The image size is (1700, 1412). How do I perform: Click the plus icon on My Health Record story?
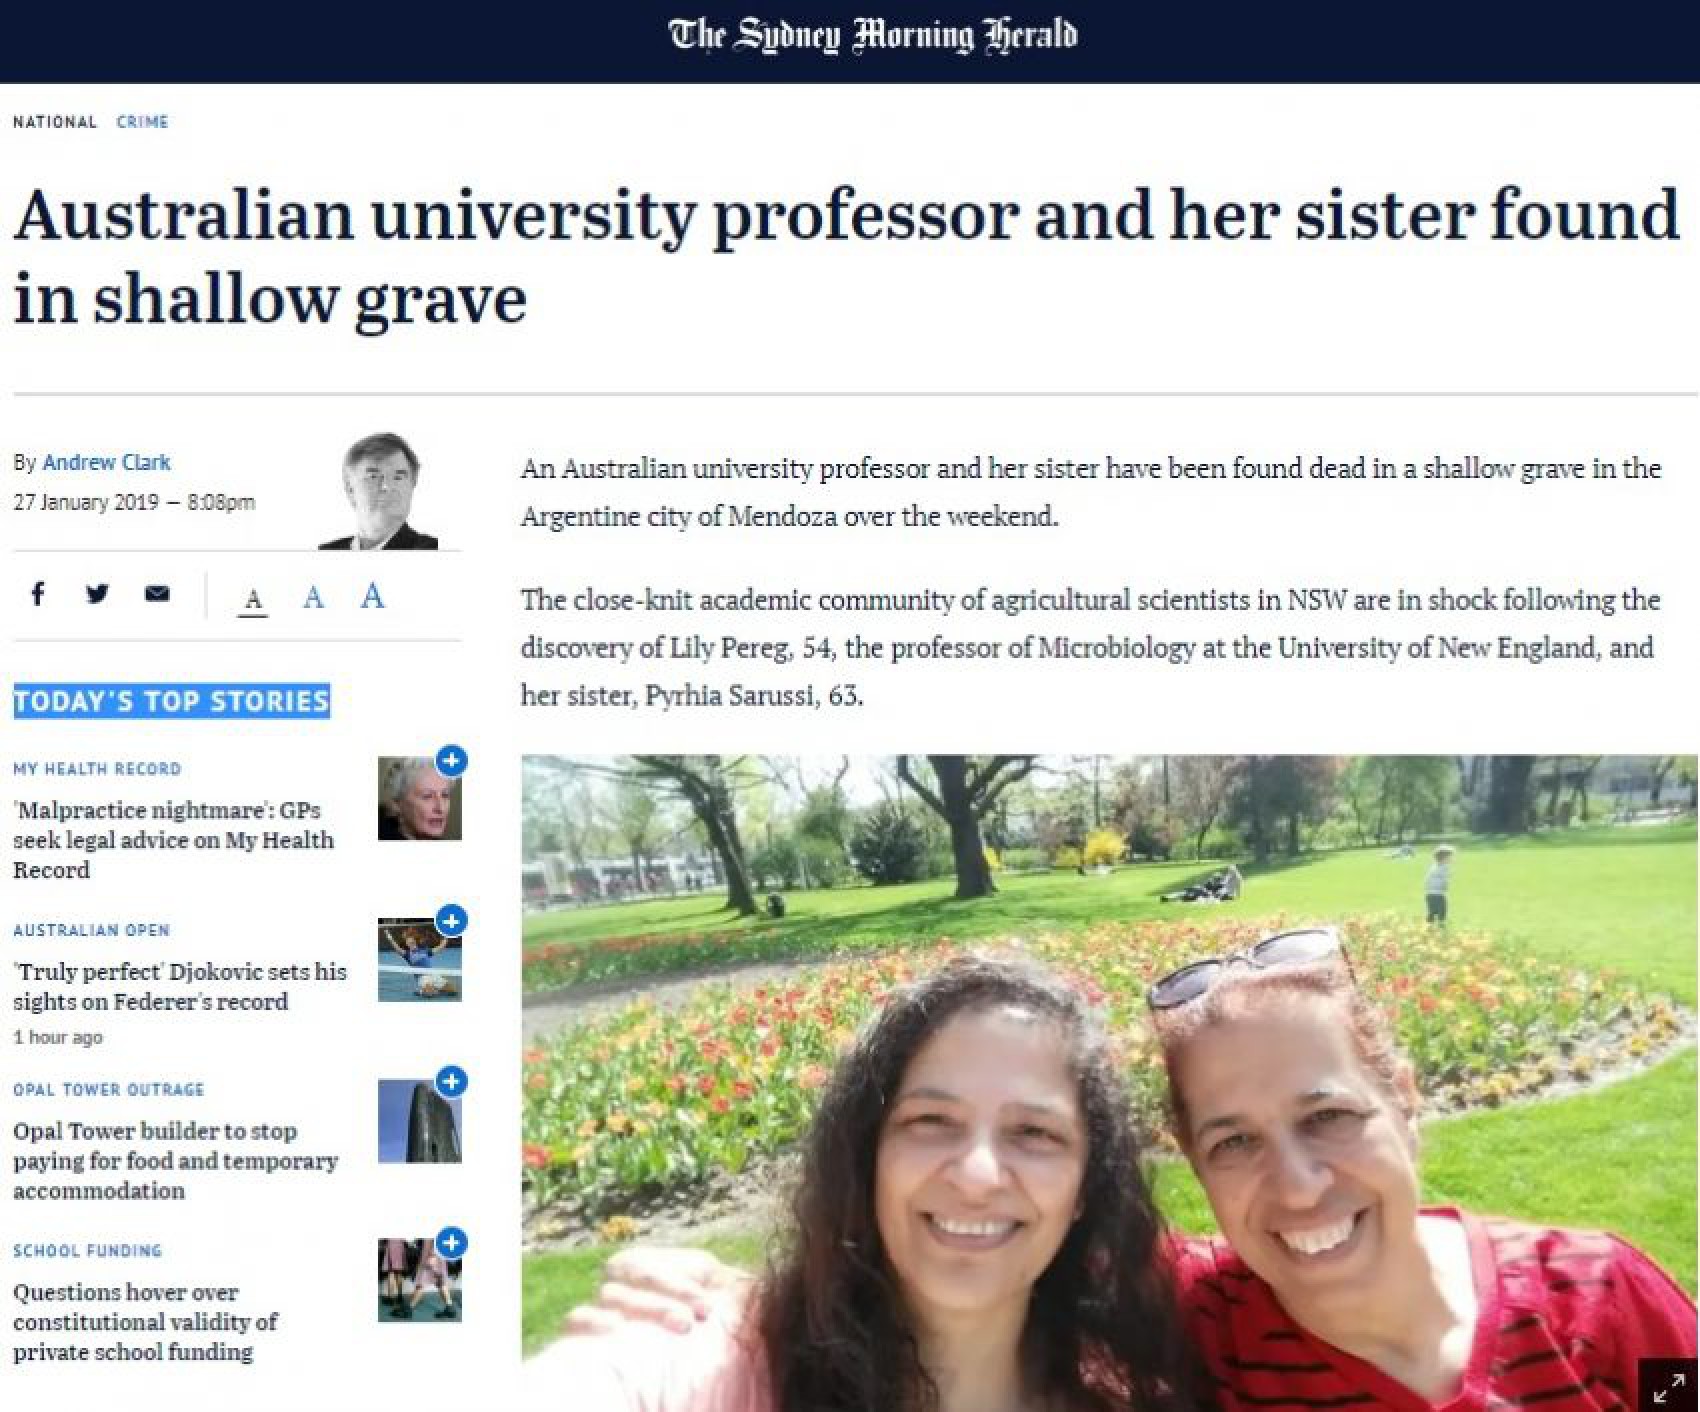point(451,761)
